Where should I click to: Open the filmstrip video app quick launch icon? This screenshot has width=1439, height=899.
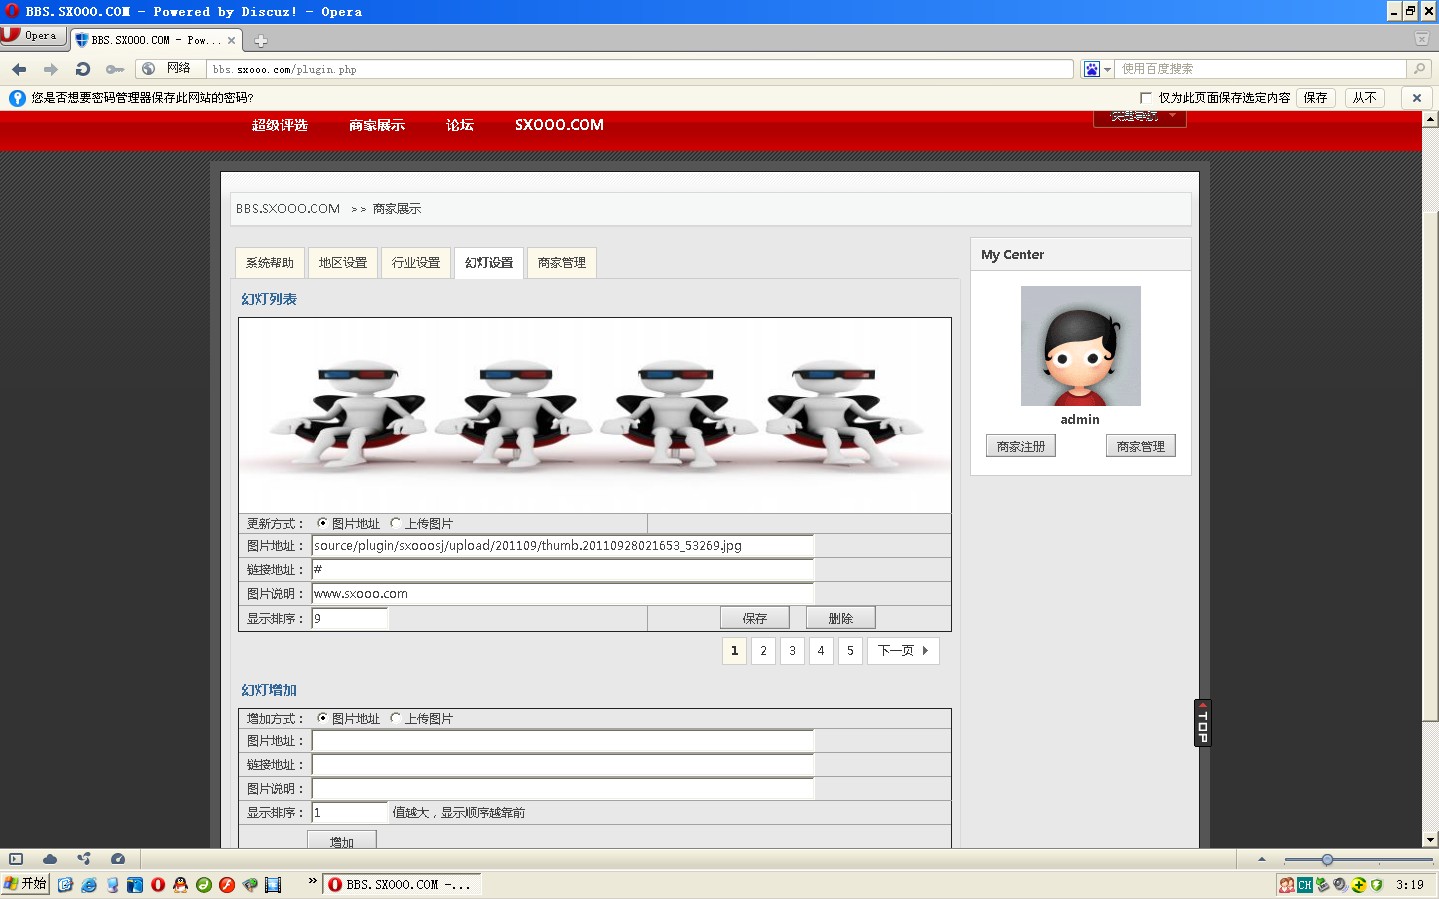[273, 885]
